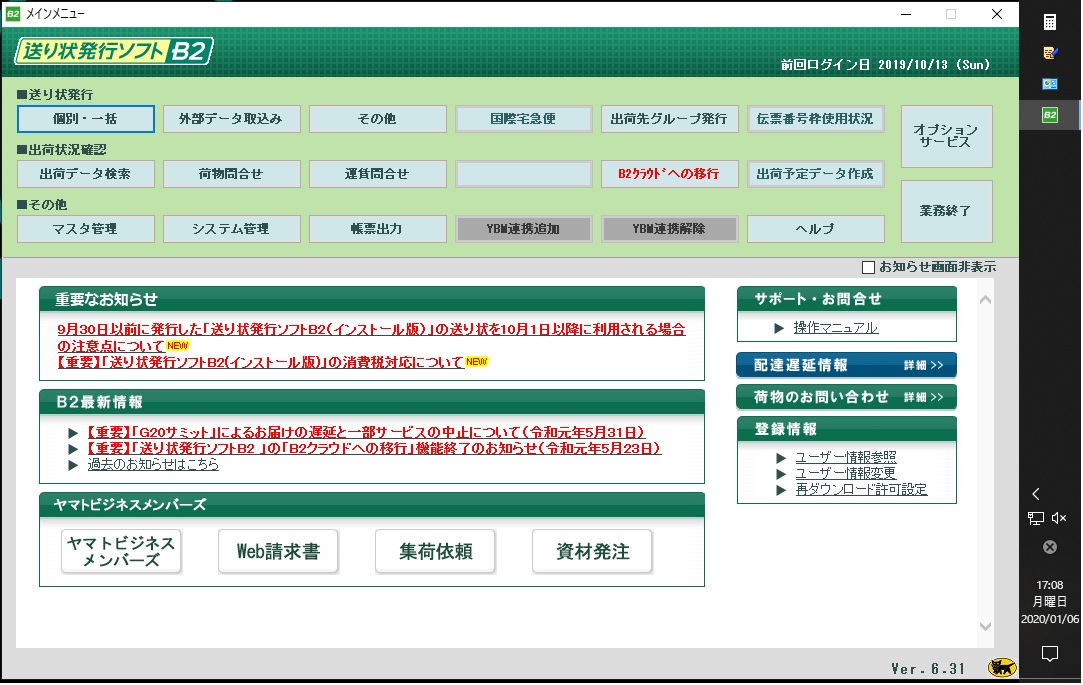1083x685 pixels.
Task: Open オプションサービス
Action: pos(946,136)
